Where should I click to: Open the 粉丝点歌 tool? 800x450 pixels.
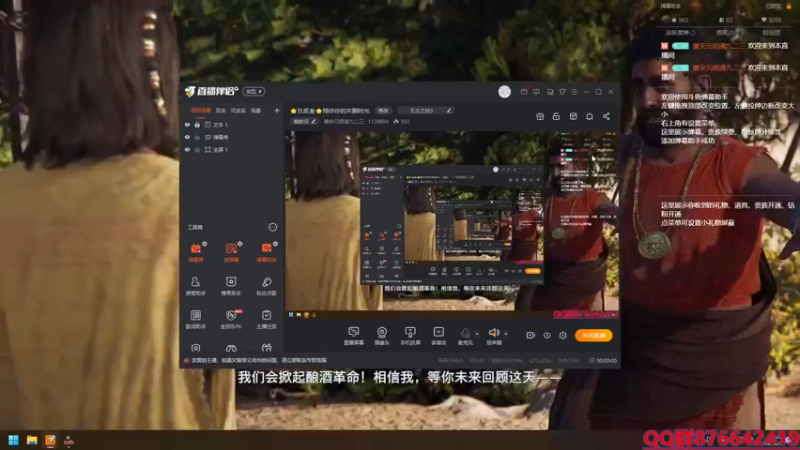(266, 286)
